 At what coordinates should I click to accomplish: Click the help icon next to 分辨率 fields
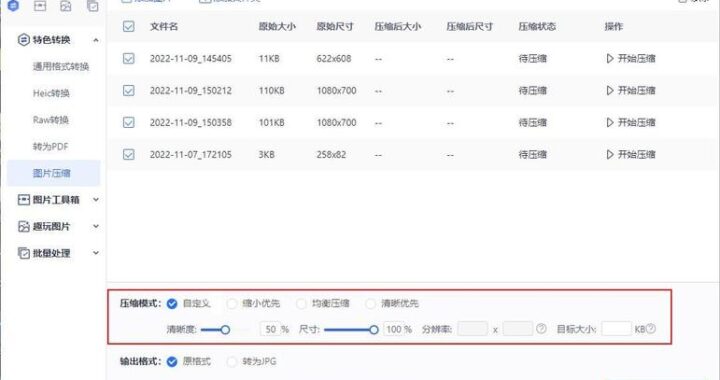(541, 329)
